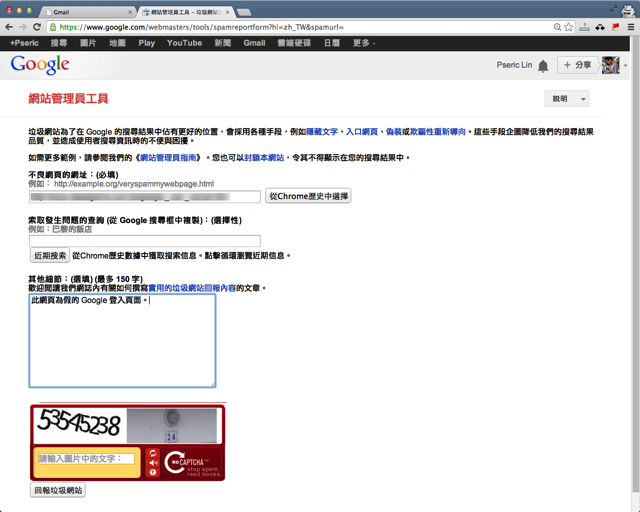
Task: Open the Pseric Lin profile avatar
Action: [611, 65]
